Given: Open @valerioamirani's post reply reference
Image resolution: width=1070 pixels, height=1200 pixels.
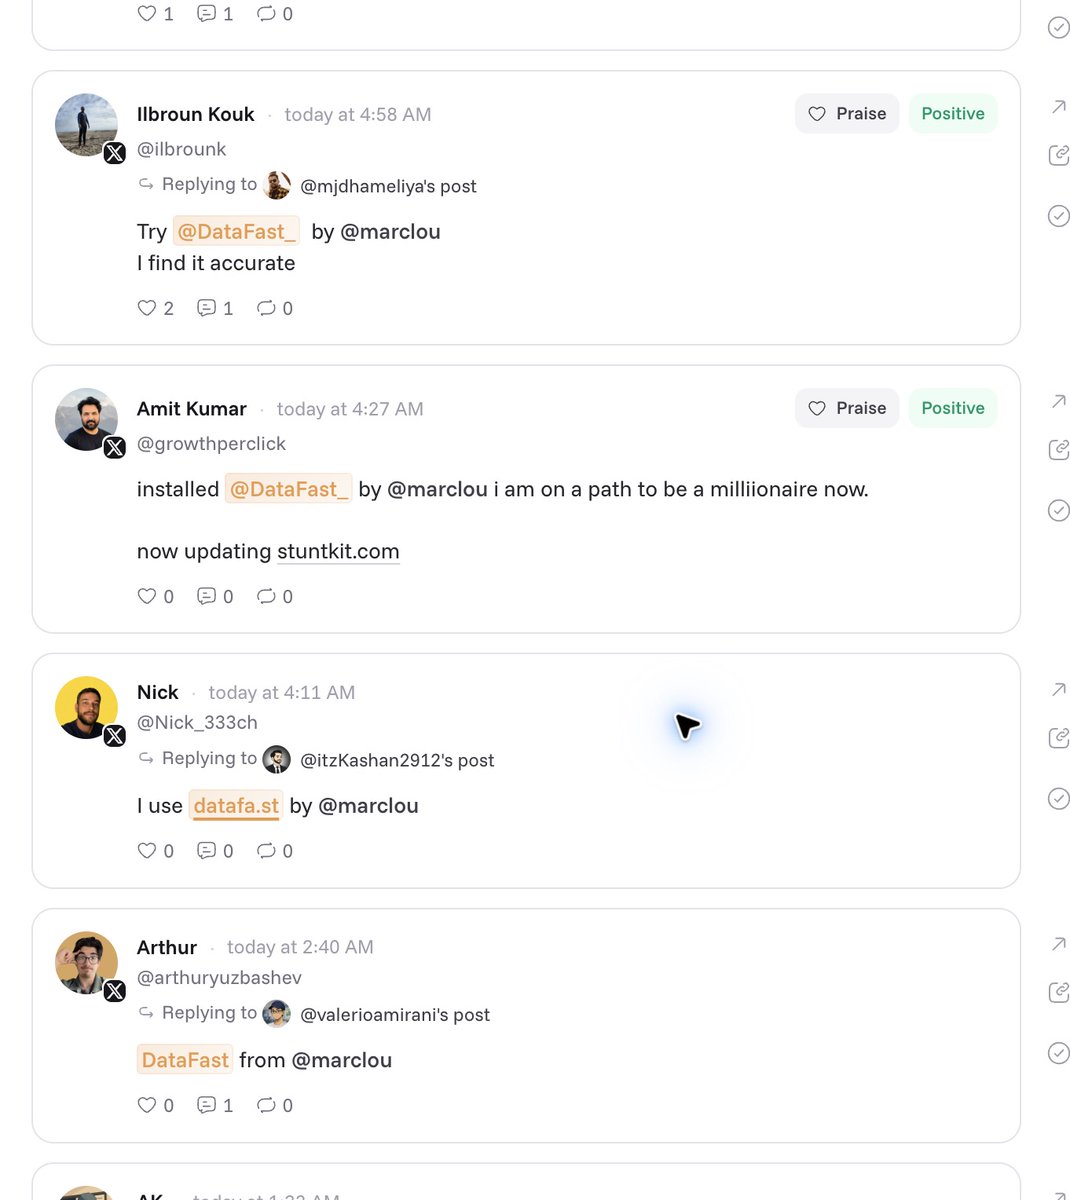Looking at the screenshot, I should click(395, 1015).
